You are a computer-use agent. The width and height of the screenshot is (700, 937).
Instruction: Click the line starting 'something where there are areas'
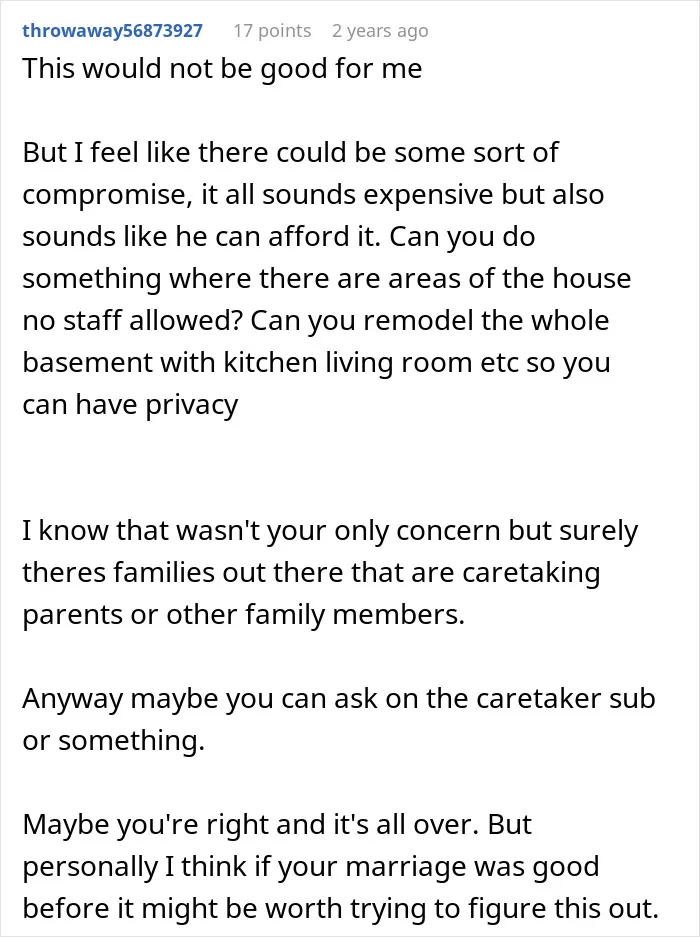(x=327, y=279)
